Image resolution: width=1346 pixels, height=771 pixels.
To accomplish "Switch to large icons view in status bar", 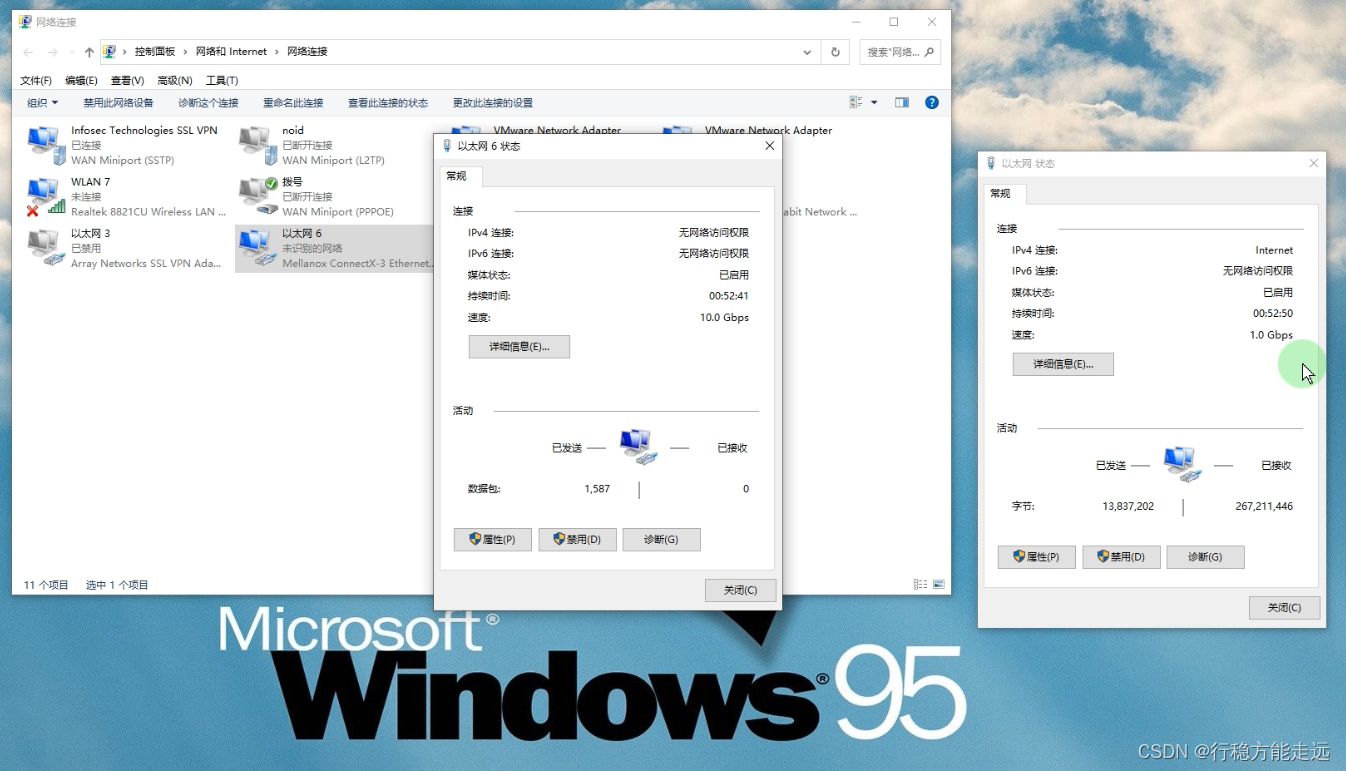I will point(938,584).
